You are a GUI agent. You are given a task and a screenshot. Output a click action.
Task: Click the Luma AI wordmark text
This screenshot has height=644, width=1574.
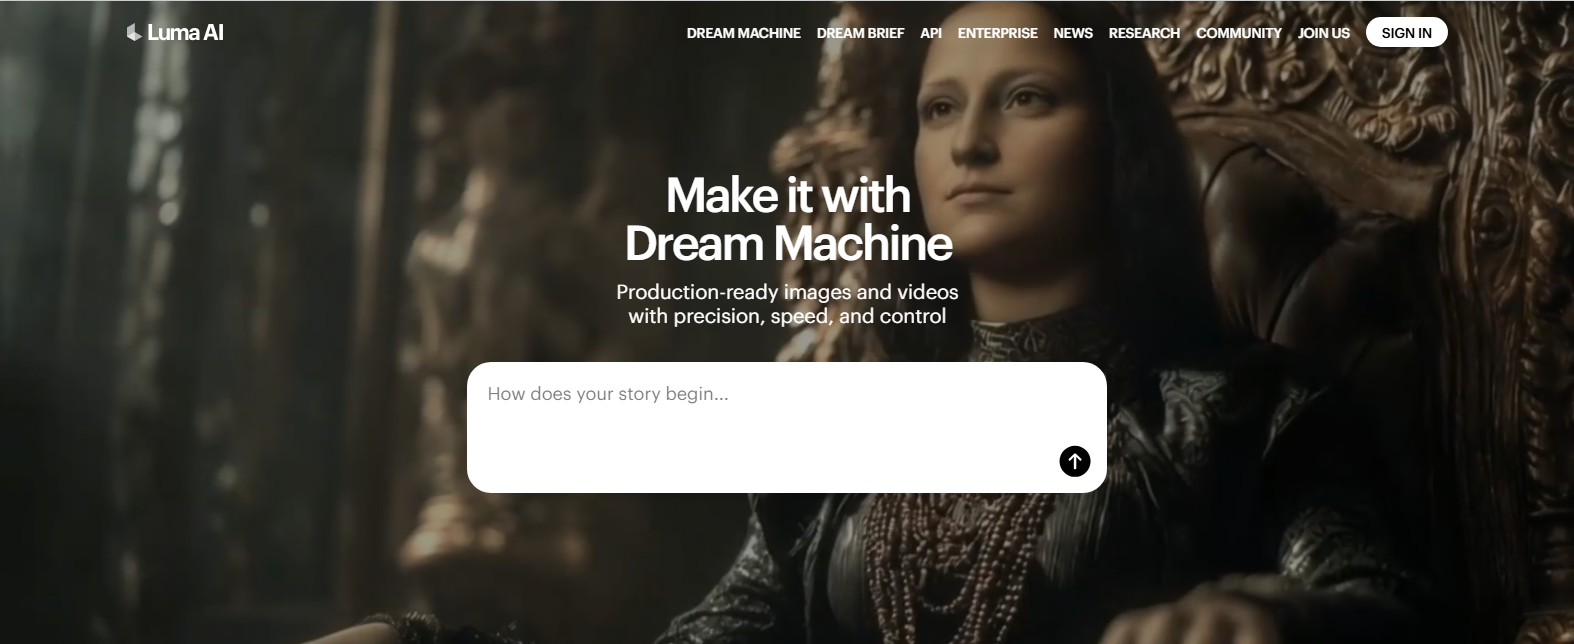[x=185, y=33]
